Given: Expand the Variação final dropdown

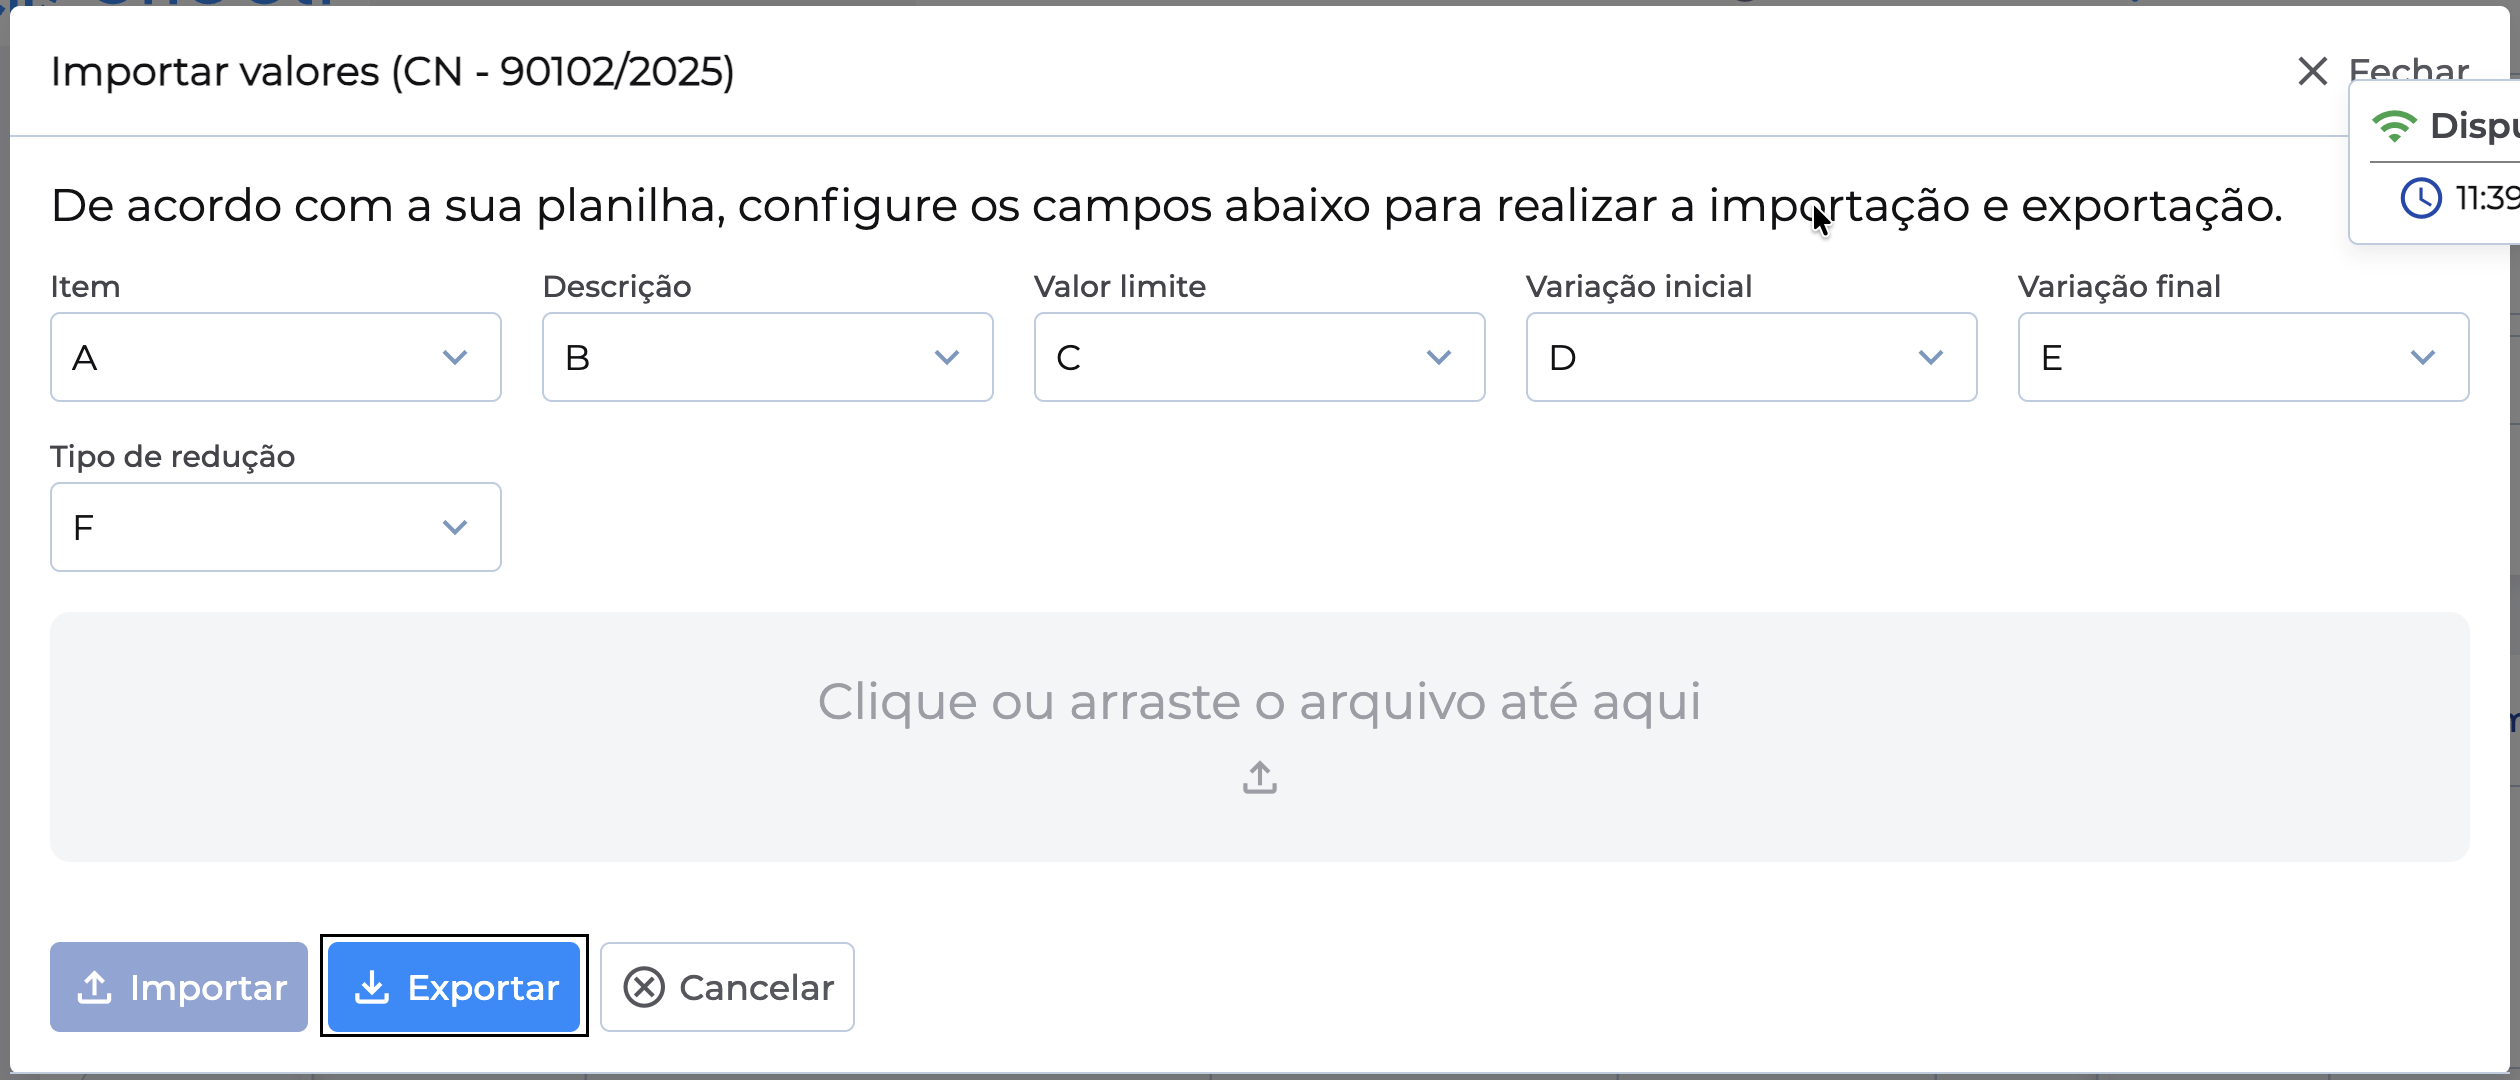Looking at the screenshot, I should [2243, 357].
